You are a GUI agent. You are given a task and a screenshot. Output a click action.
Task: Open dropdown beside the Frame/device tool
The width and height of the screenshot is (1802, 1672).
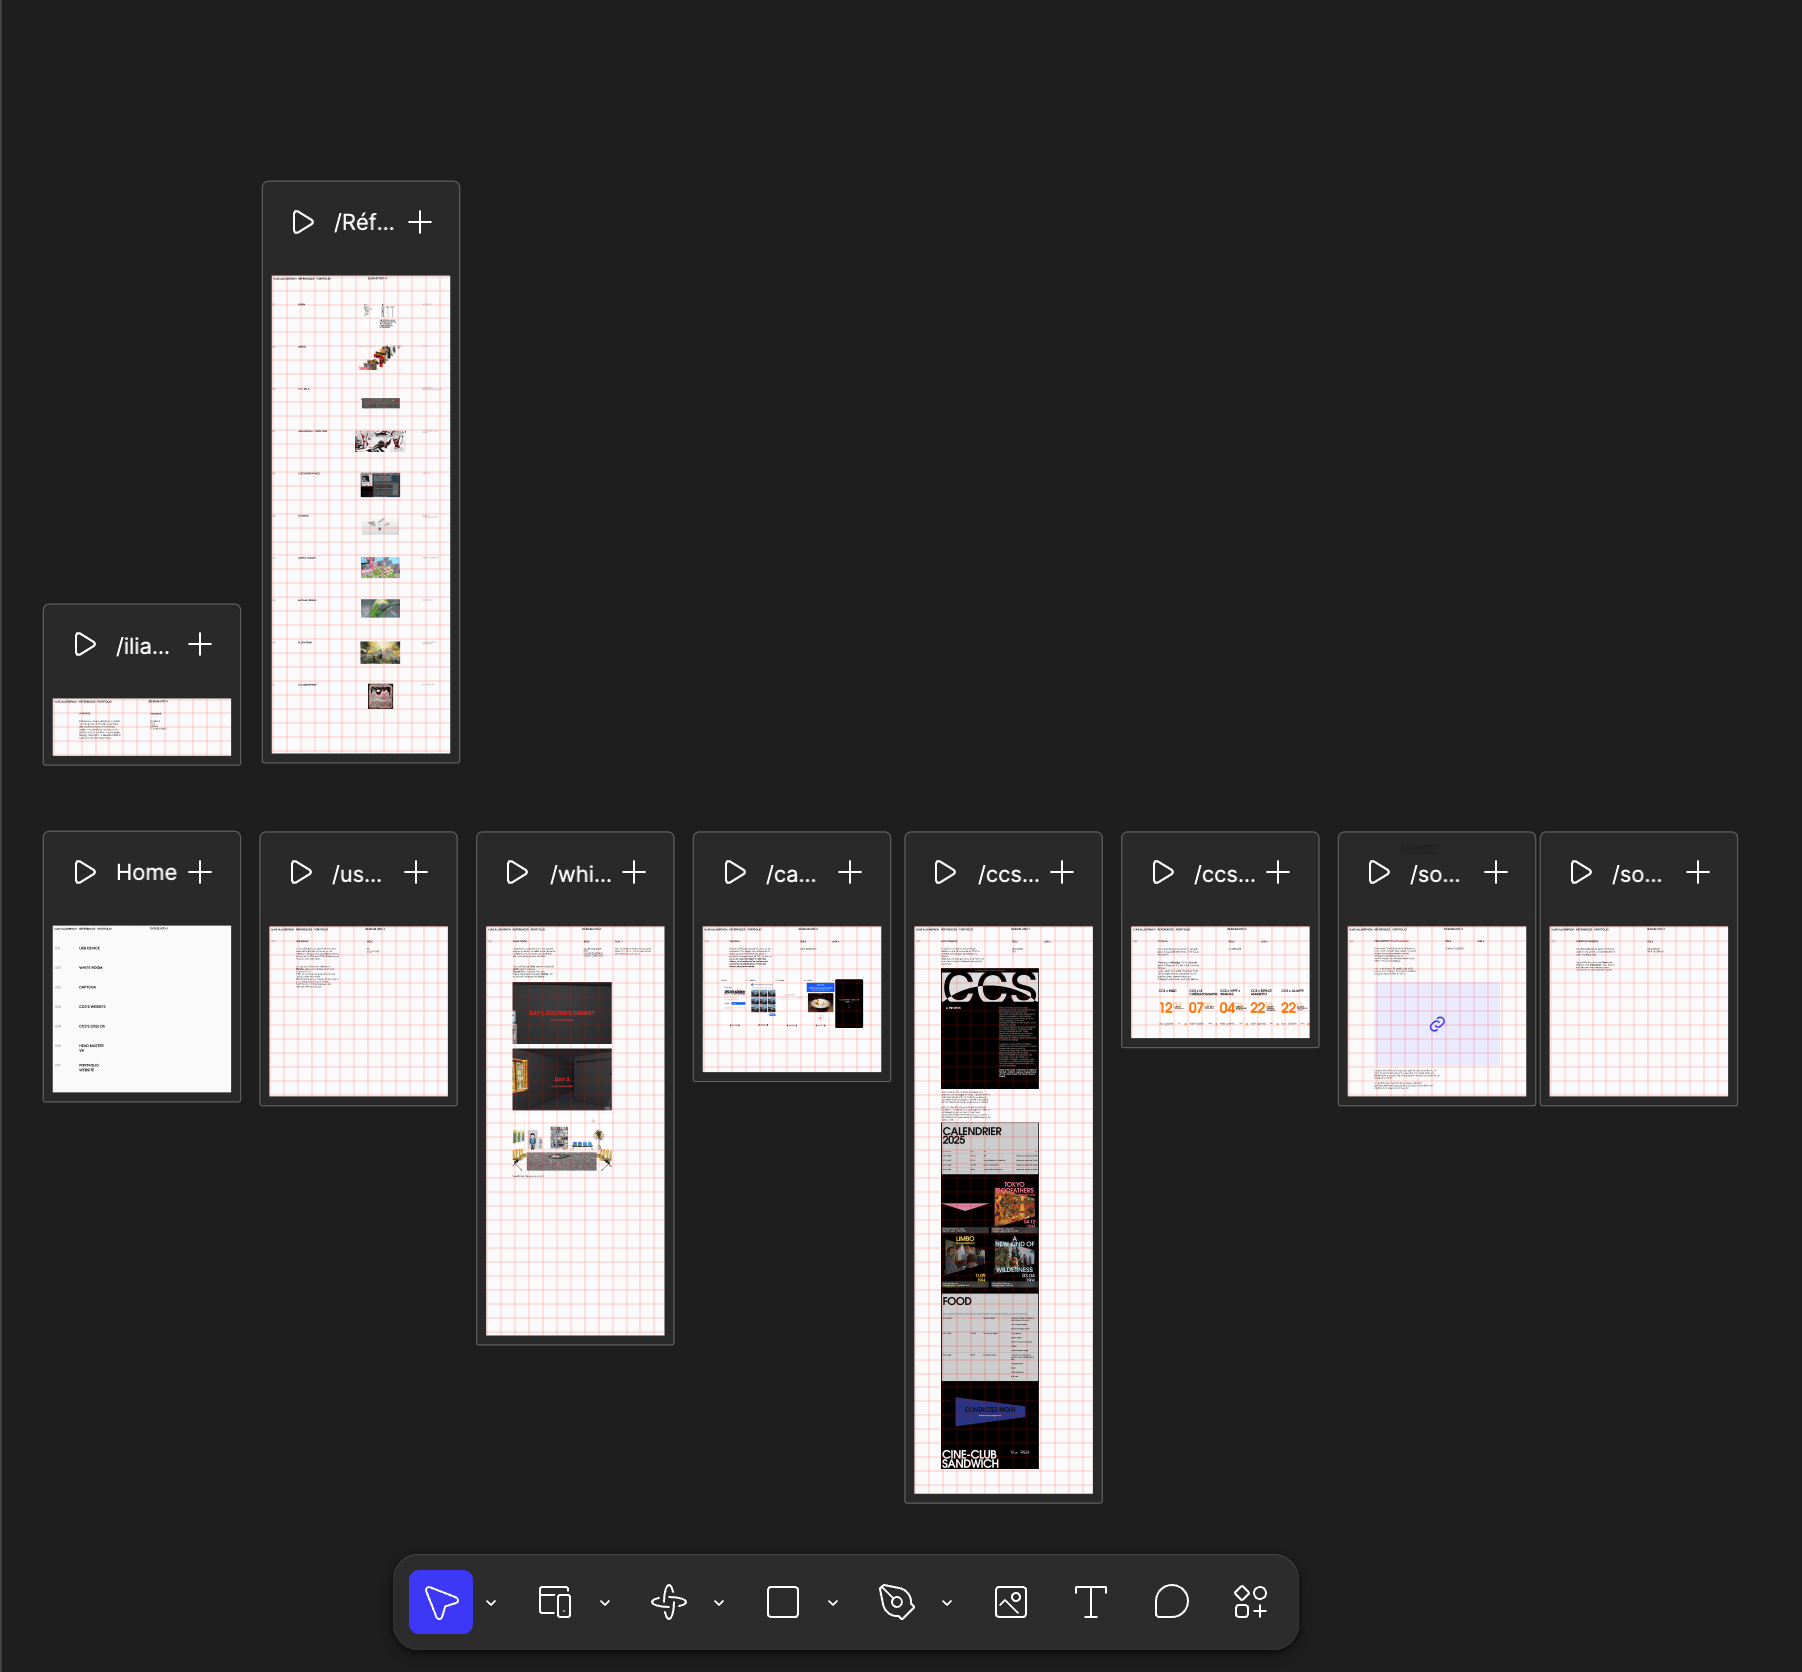coord(605,1603)
